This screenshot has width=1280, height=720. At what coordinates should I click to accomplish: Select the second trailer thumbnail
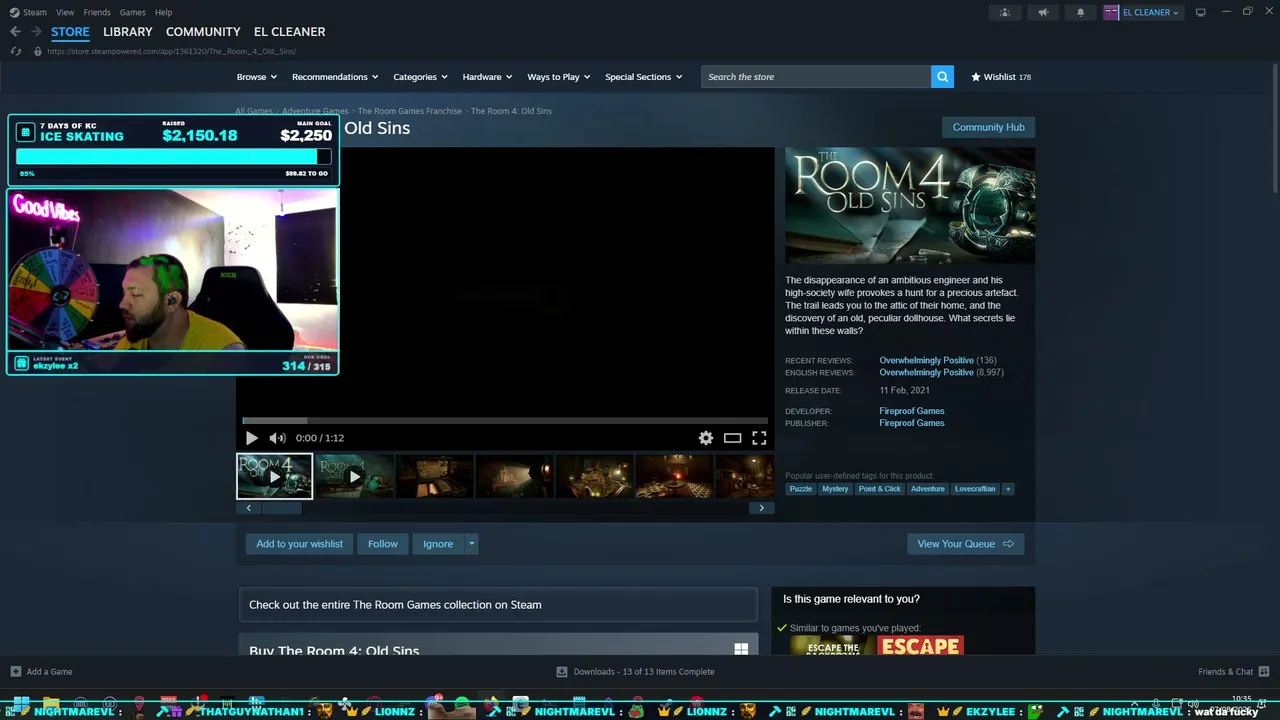[354, 476]
